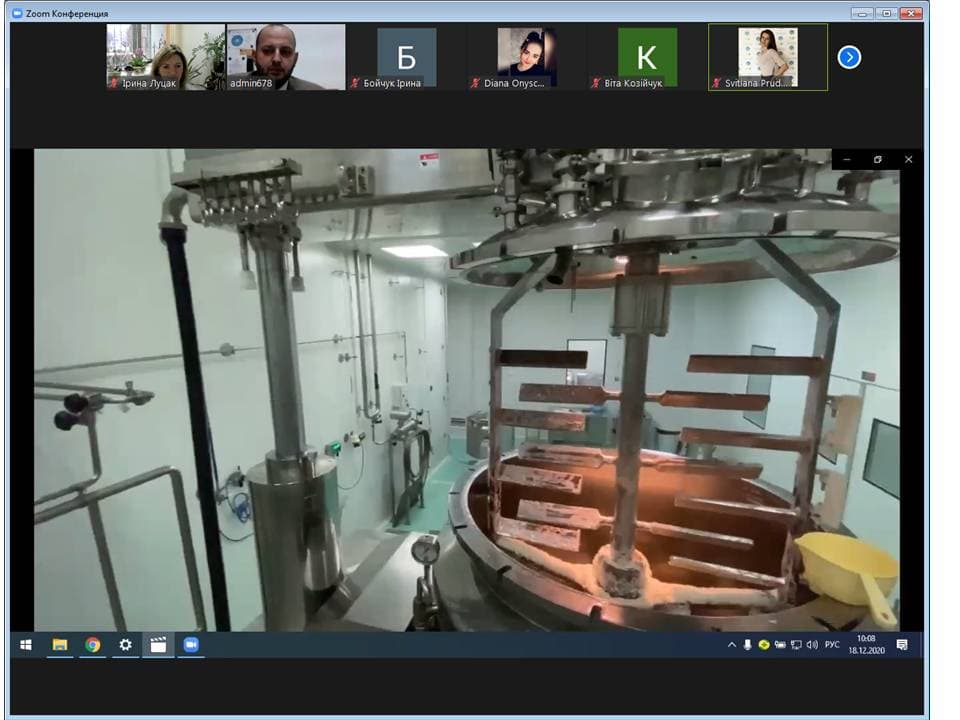Select Віта Козійчук participant tile
Screen dimensions: 960x720
[x=647, y=57]
